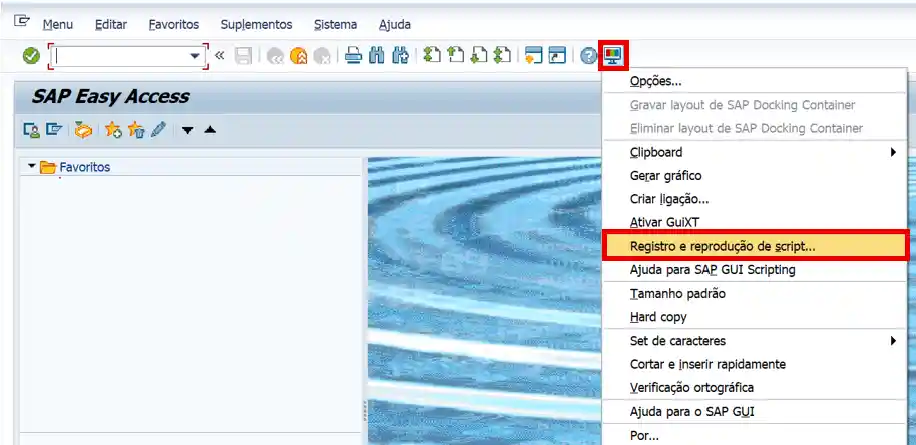The image size is (916, 445).
Task: Select Verificação ortográfica menu entry
Action: pos(755,388)
